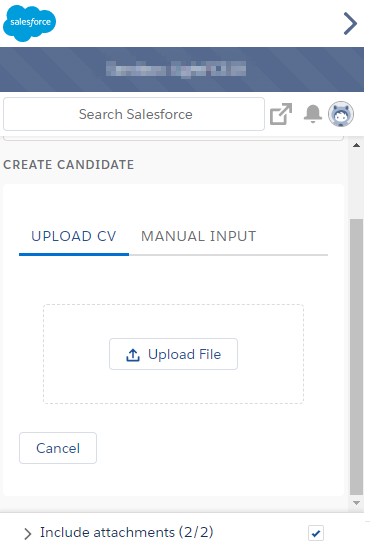370x550 pixels.
Task: Collapse the panel using the top-right arrow
Action: (x=350, y=24)
